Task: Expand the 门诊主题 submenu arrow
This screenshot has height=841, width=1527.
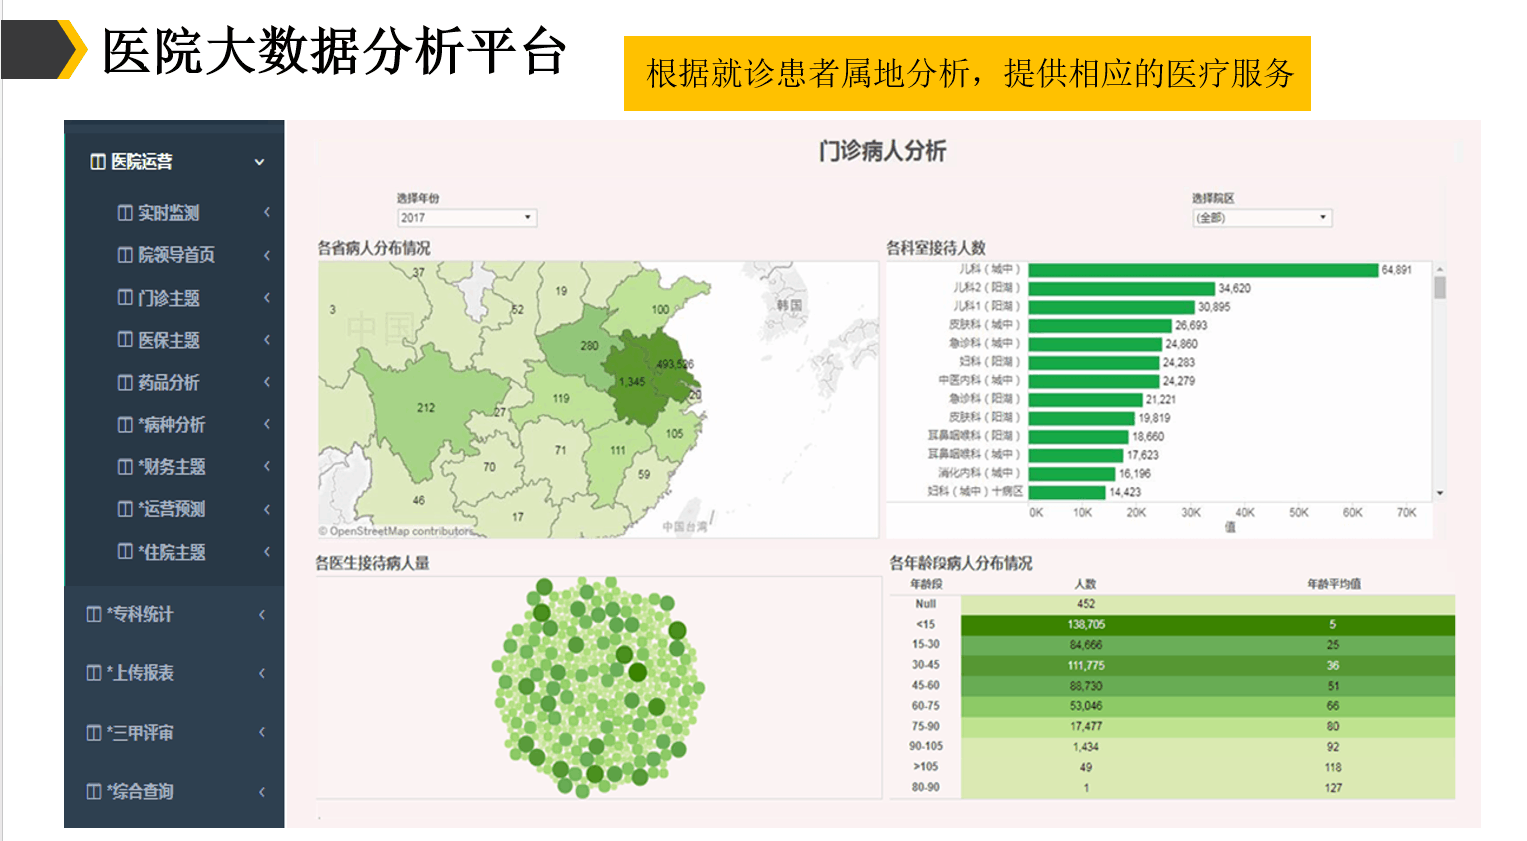Action: tap(267, 297)
